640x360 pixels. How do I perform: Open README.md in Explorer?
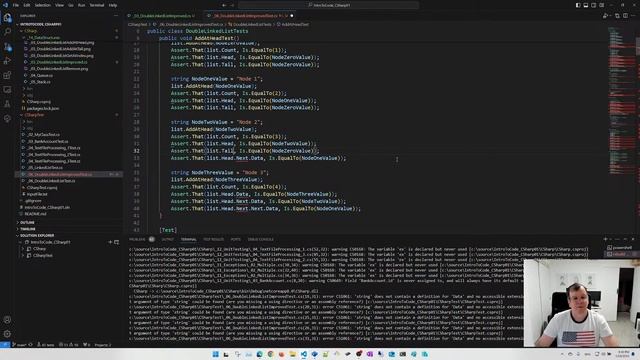click(35, 214)
